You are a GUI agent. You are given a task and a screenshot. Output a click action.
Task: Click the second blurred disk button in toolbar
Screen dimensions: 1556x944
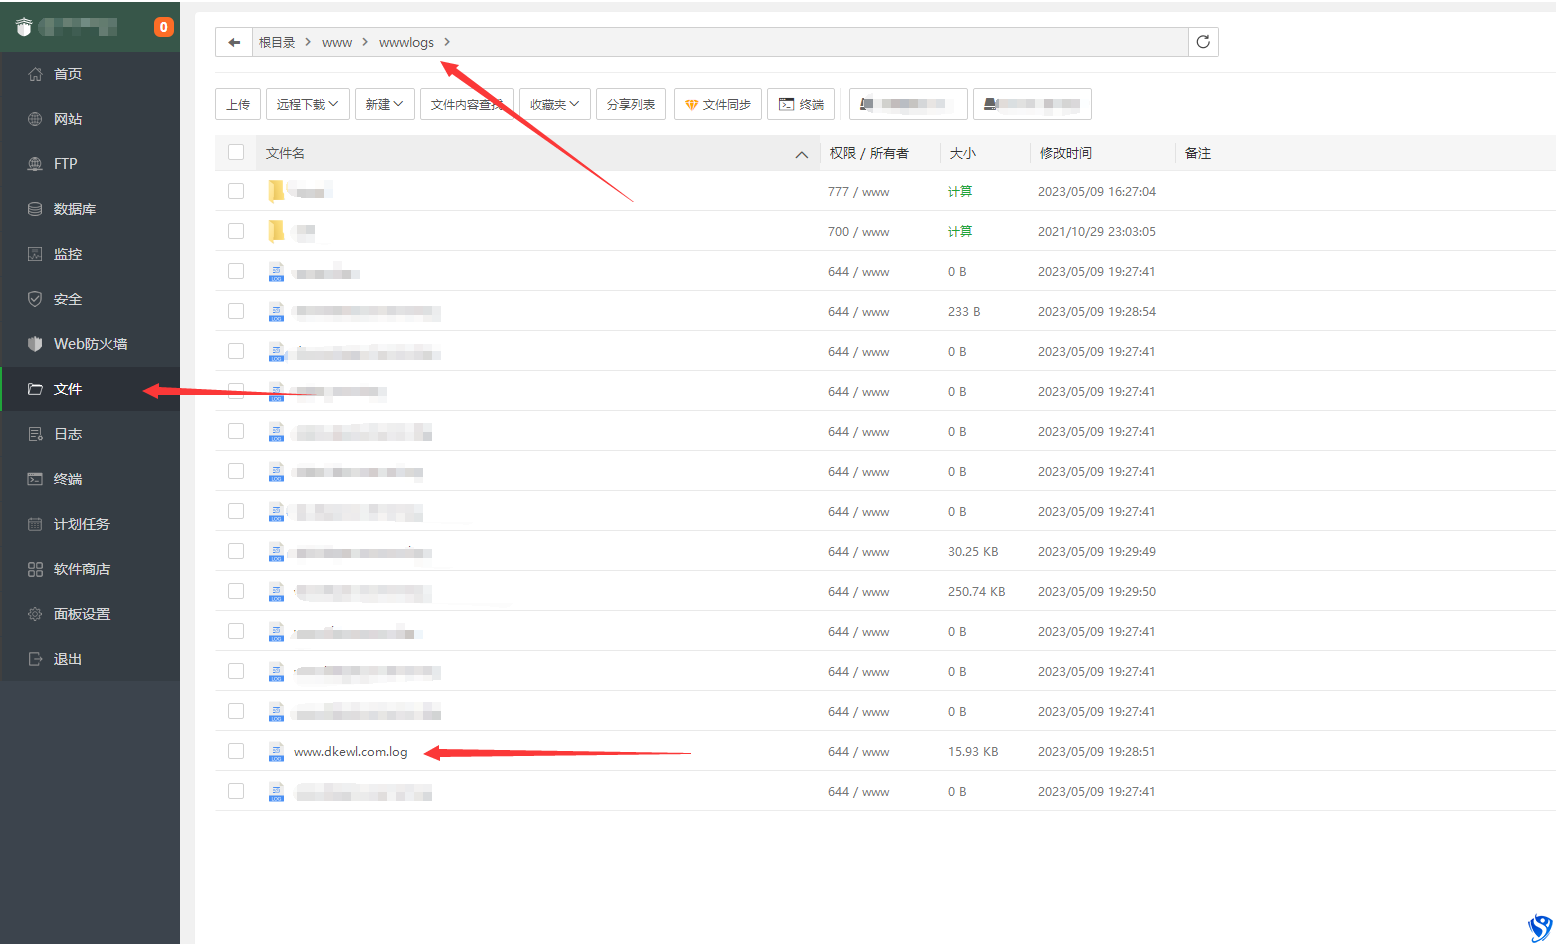[x=1032, y=104]
